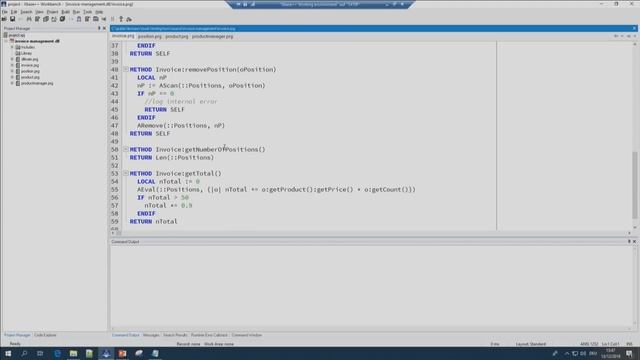Open the notification center in the taskbar
640x360 pixels.
point(629,353)
